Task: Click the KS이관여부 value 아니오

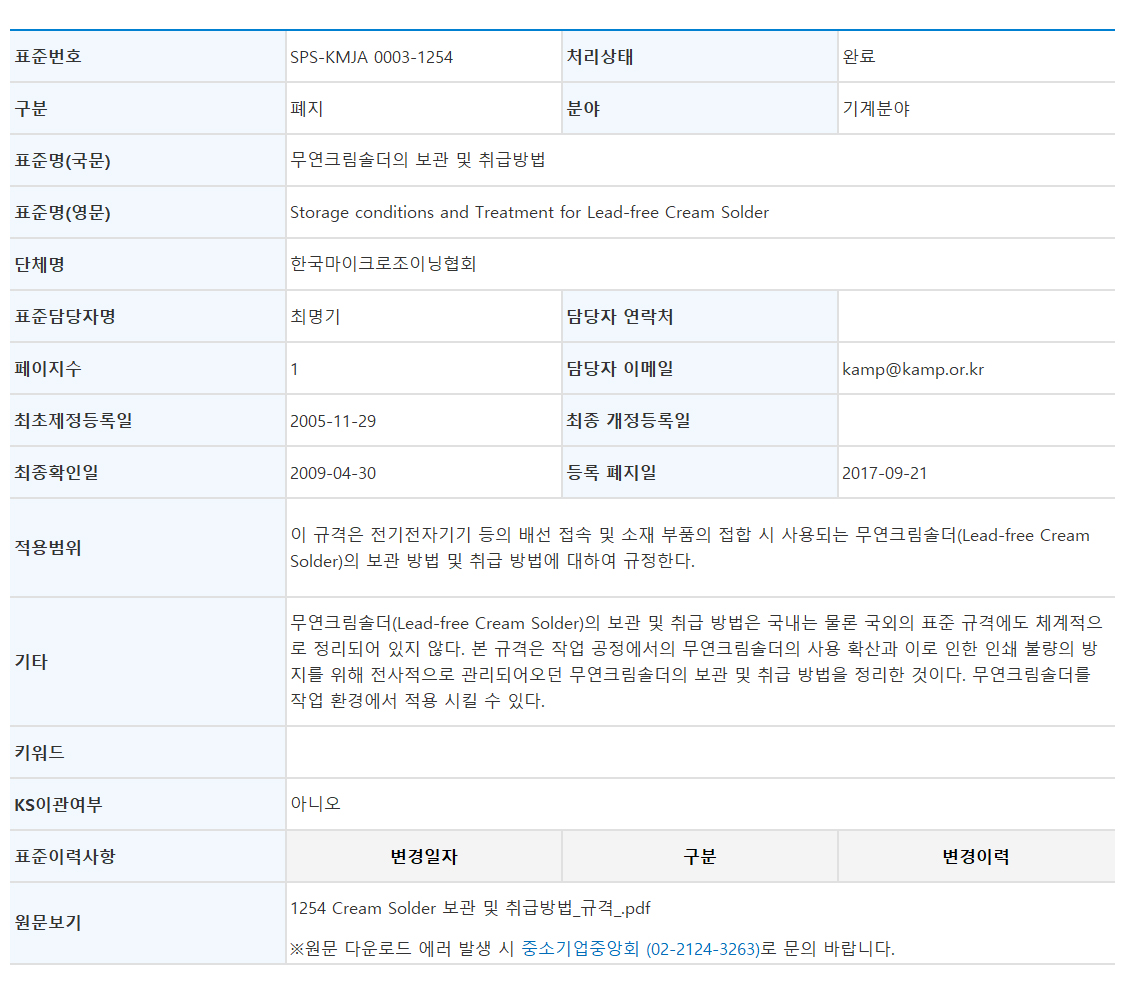Action: tap(315, 804)
